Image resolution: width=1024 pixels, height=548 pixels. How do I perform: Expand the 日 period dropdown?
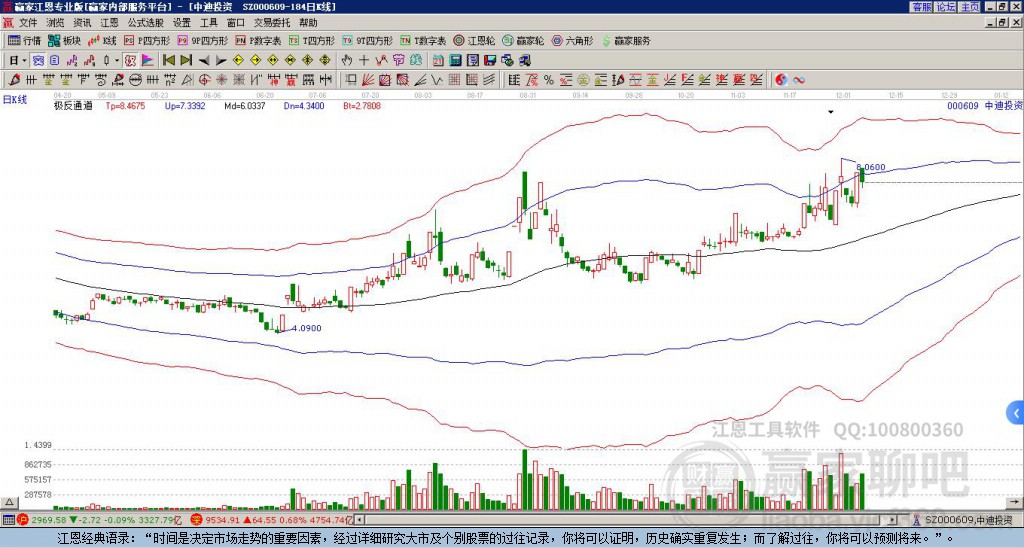point(24,61)
